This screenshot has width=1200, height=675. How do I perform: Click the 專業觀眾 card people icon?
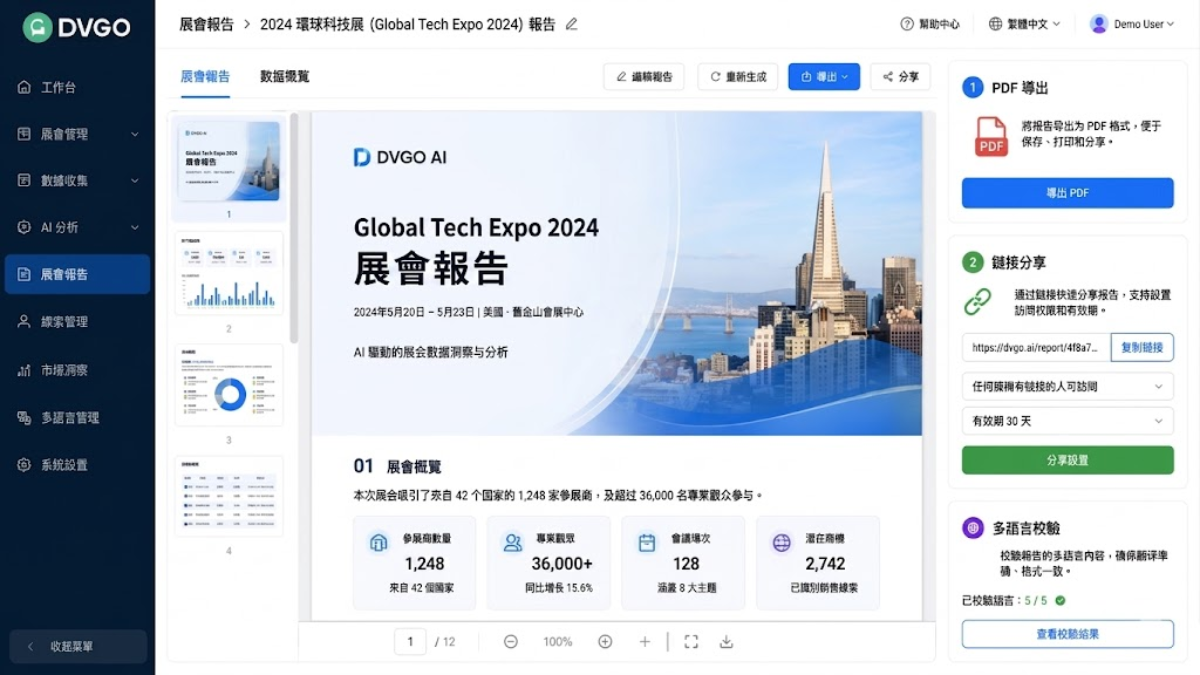(x=513, y=543)
